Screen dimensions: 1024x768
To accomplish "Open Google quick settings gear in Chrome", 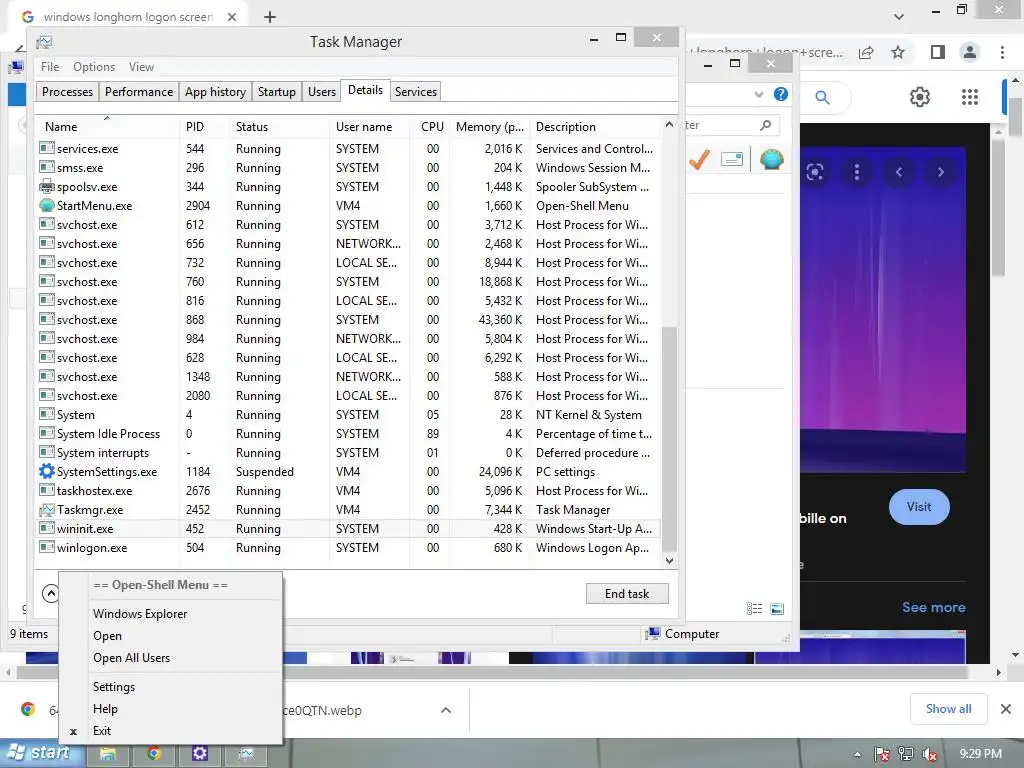I will 920,97.
